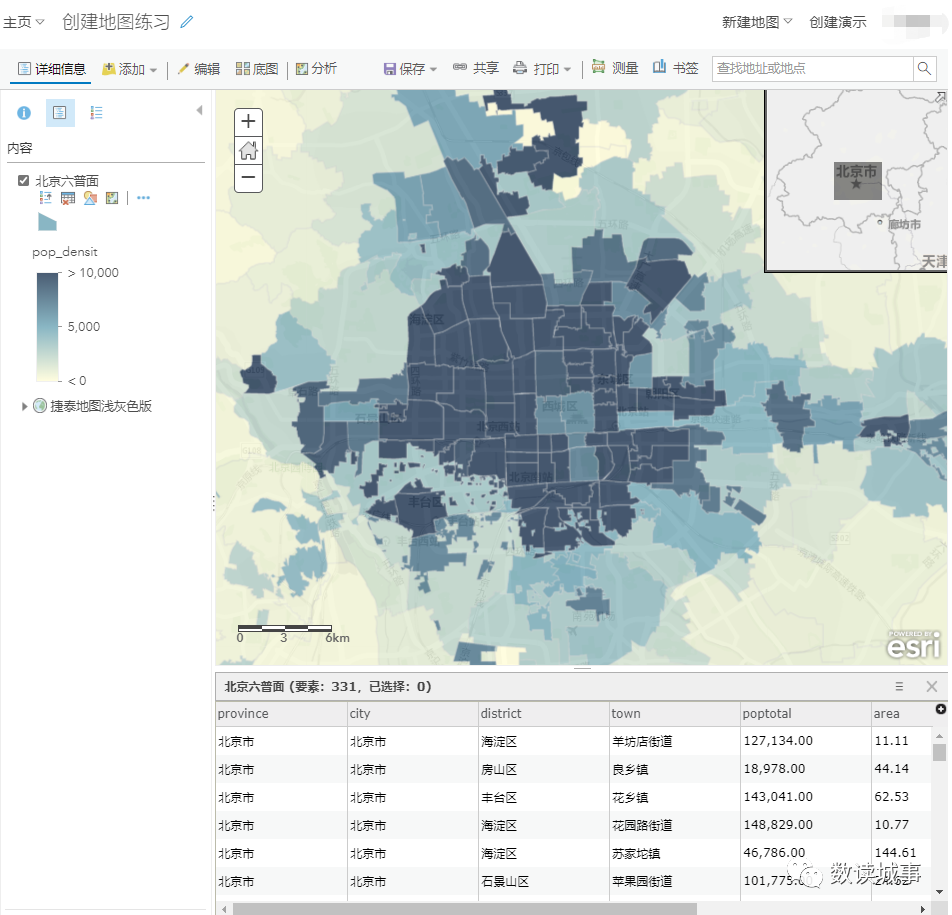The height and width of the screenshot is (915, 952).
Task: Select the 捷泰地图浅灰色版 basemap entry
Action: click(x=101, y=406)
